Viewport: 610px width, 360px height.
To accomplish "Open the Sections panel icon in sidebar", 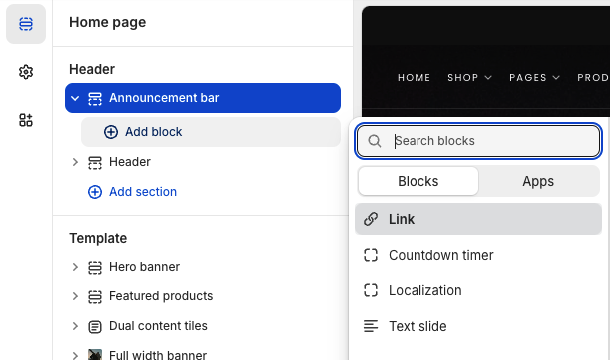I will click(x=26, y=24).
